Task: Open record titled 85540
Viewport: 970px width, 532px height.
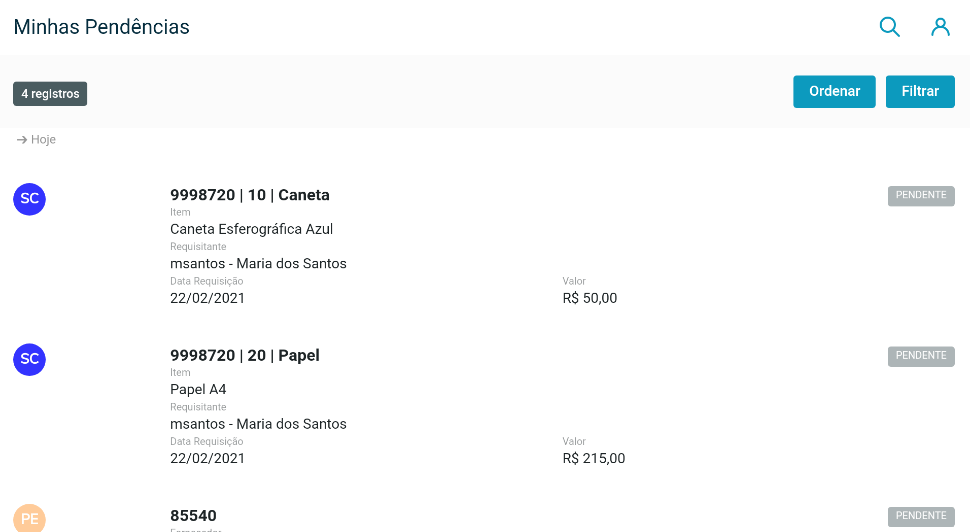Action: 193,516
